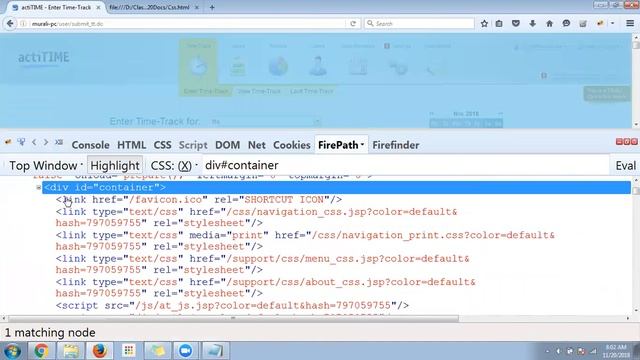640x360 pixels.
Task: Open Zoom from the taskbar
Action: (185, 351)
